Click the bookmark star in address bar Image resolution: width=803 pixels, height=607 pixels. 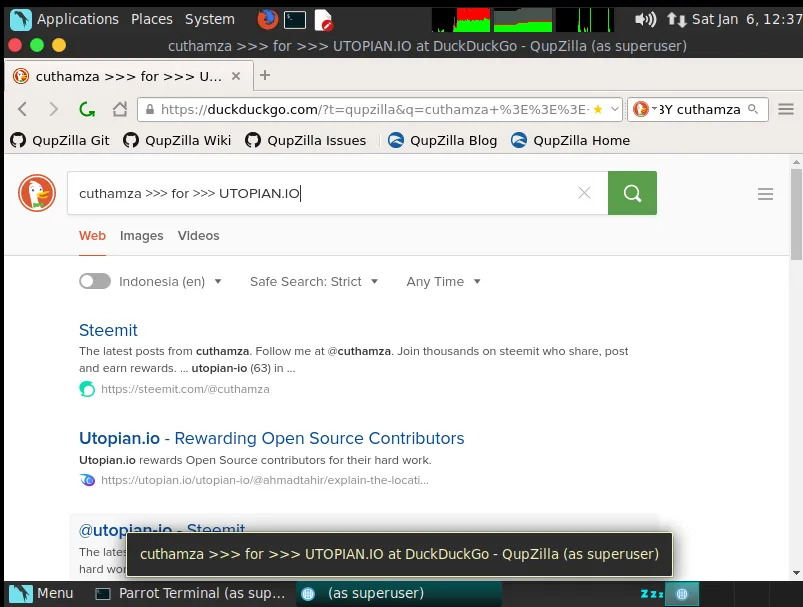click(598, 109)
